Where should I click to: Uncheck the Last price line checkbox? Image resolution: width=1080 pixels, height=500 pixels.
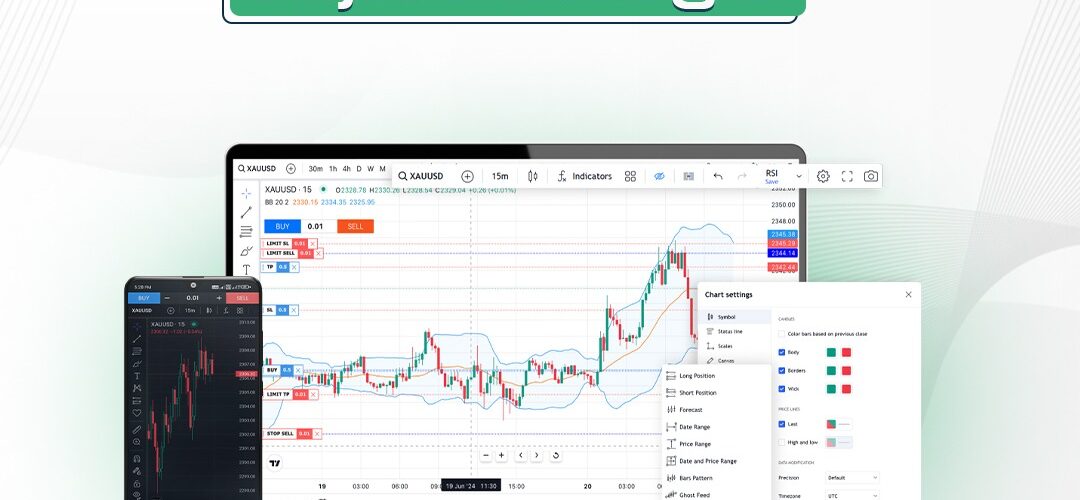pos(782,424)
